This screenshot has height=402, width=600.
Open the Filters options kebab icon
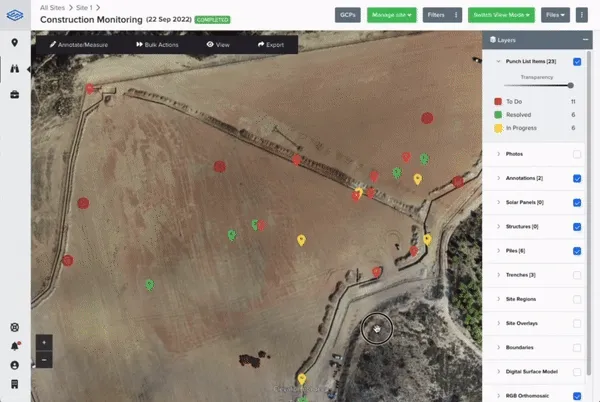pos(456,15)
